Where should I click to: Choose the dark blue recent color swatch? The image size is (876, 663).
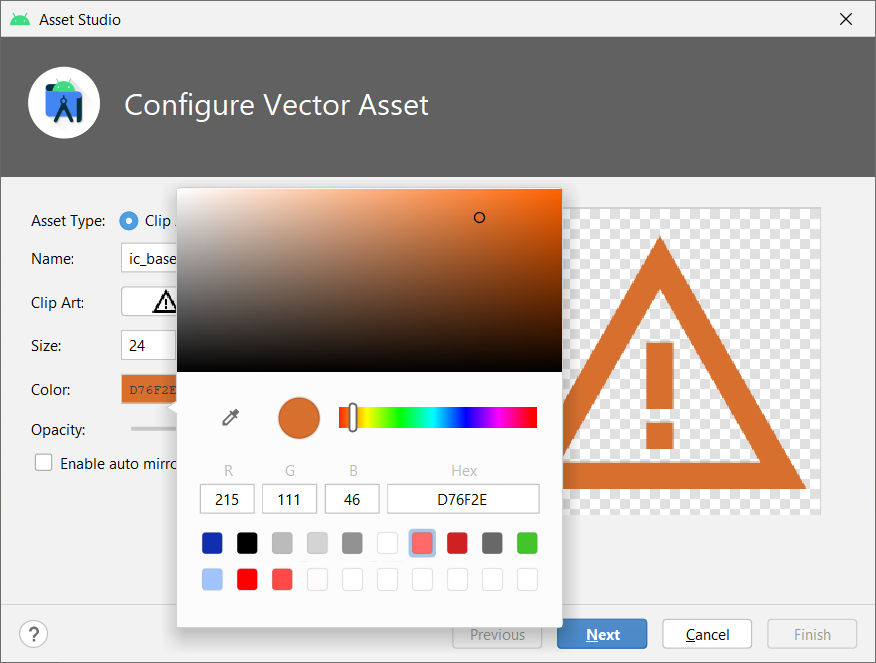[212, 543]
